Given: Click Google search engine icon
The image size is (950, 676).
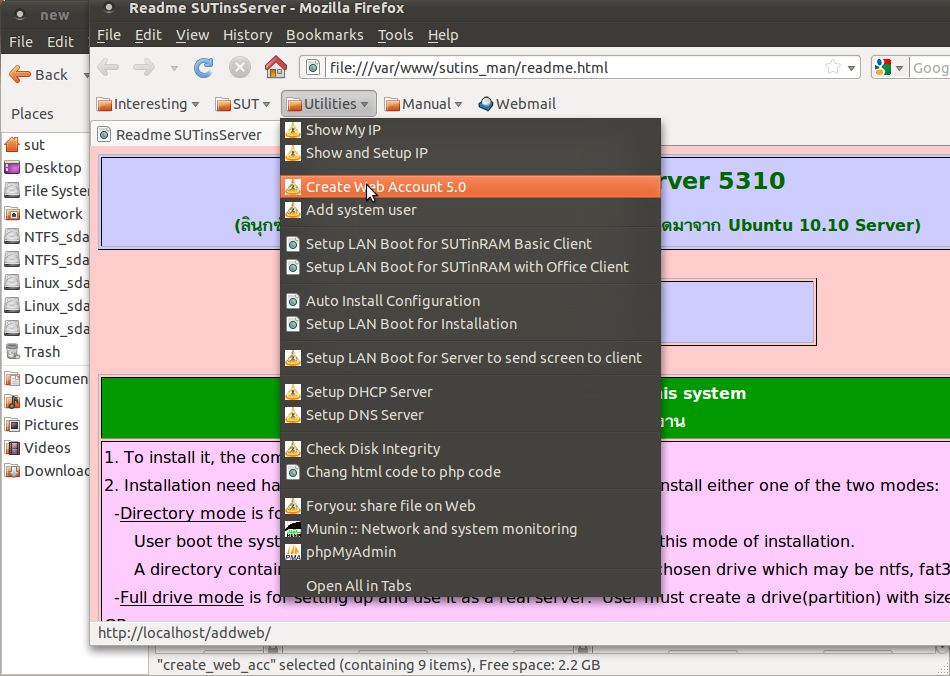Looking at the screenshot, I should (x=883, y=67).
